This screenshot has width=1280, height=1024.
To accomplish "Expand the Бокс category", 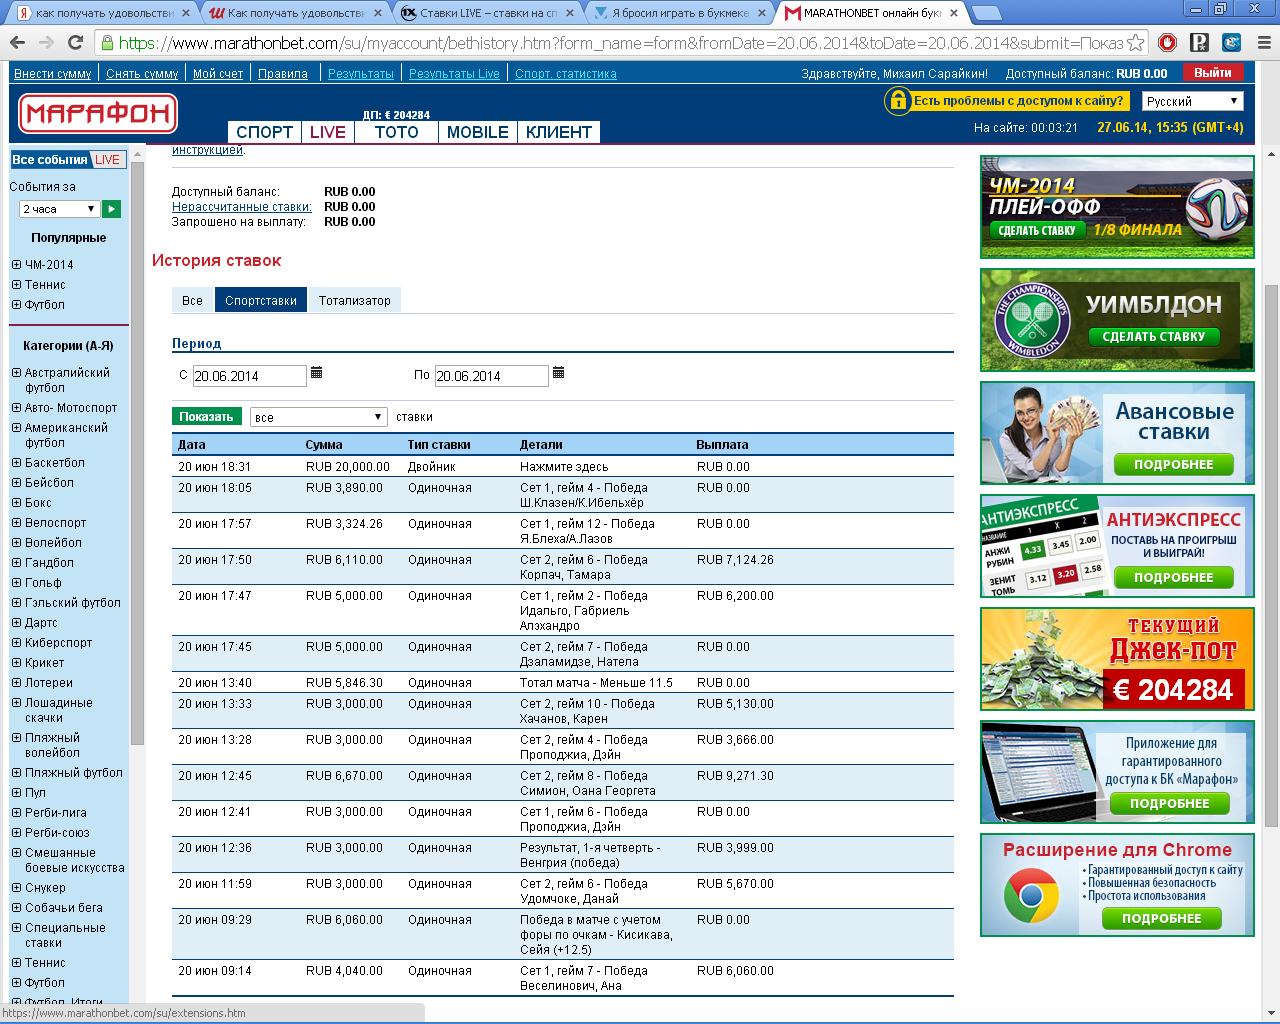I will coord(16,503).
